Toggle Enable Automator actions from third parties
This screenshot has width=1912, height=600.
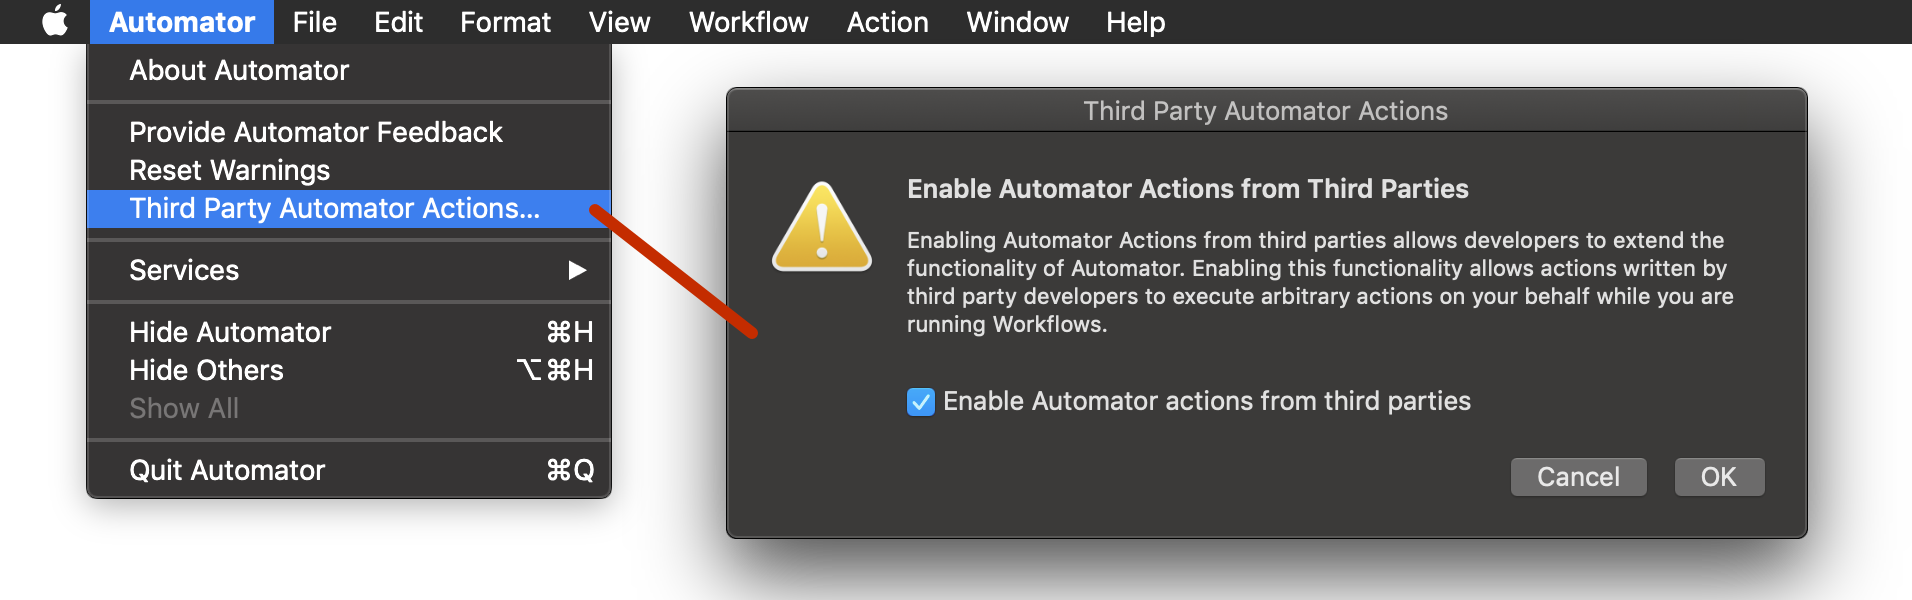(x=921, y=402)
